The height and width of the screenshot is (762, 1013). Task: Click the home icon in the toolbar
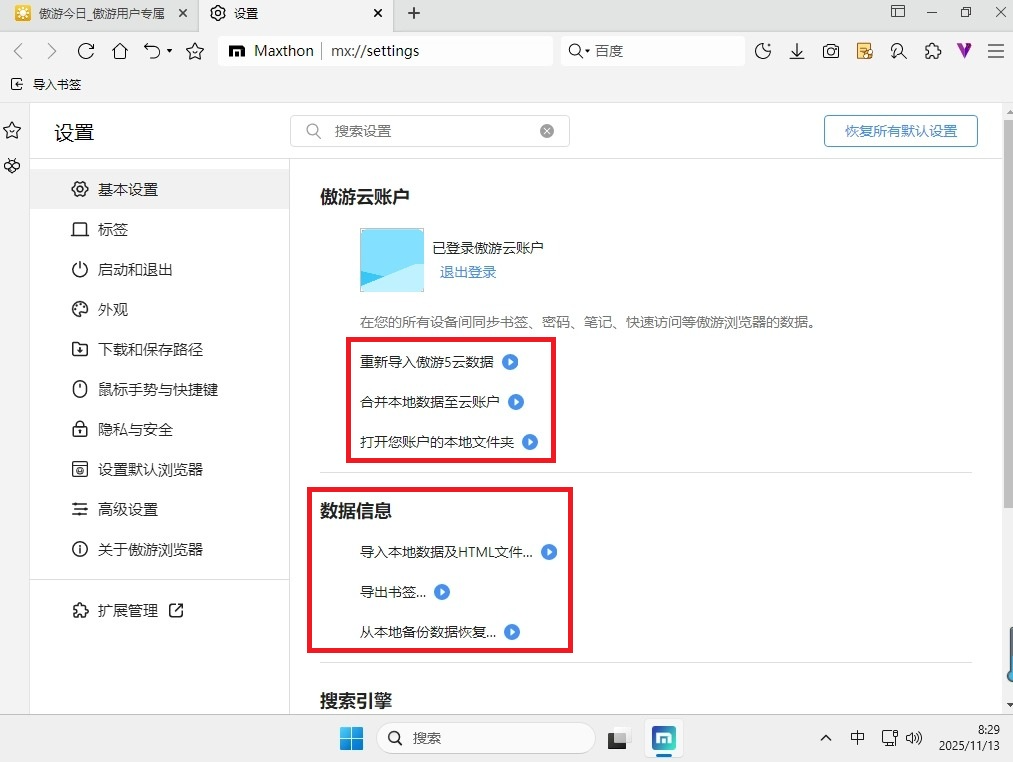point(120,51)
